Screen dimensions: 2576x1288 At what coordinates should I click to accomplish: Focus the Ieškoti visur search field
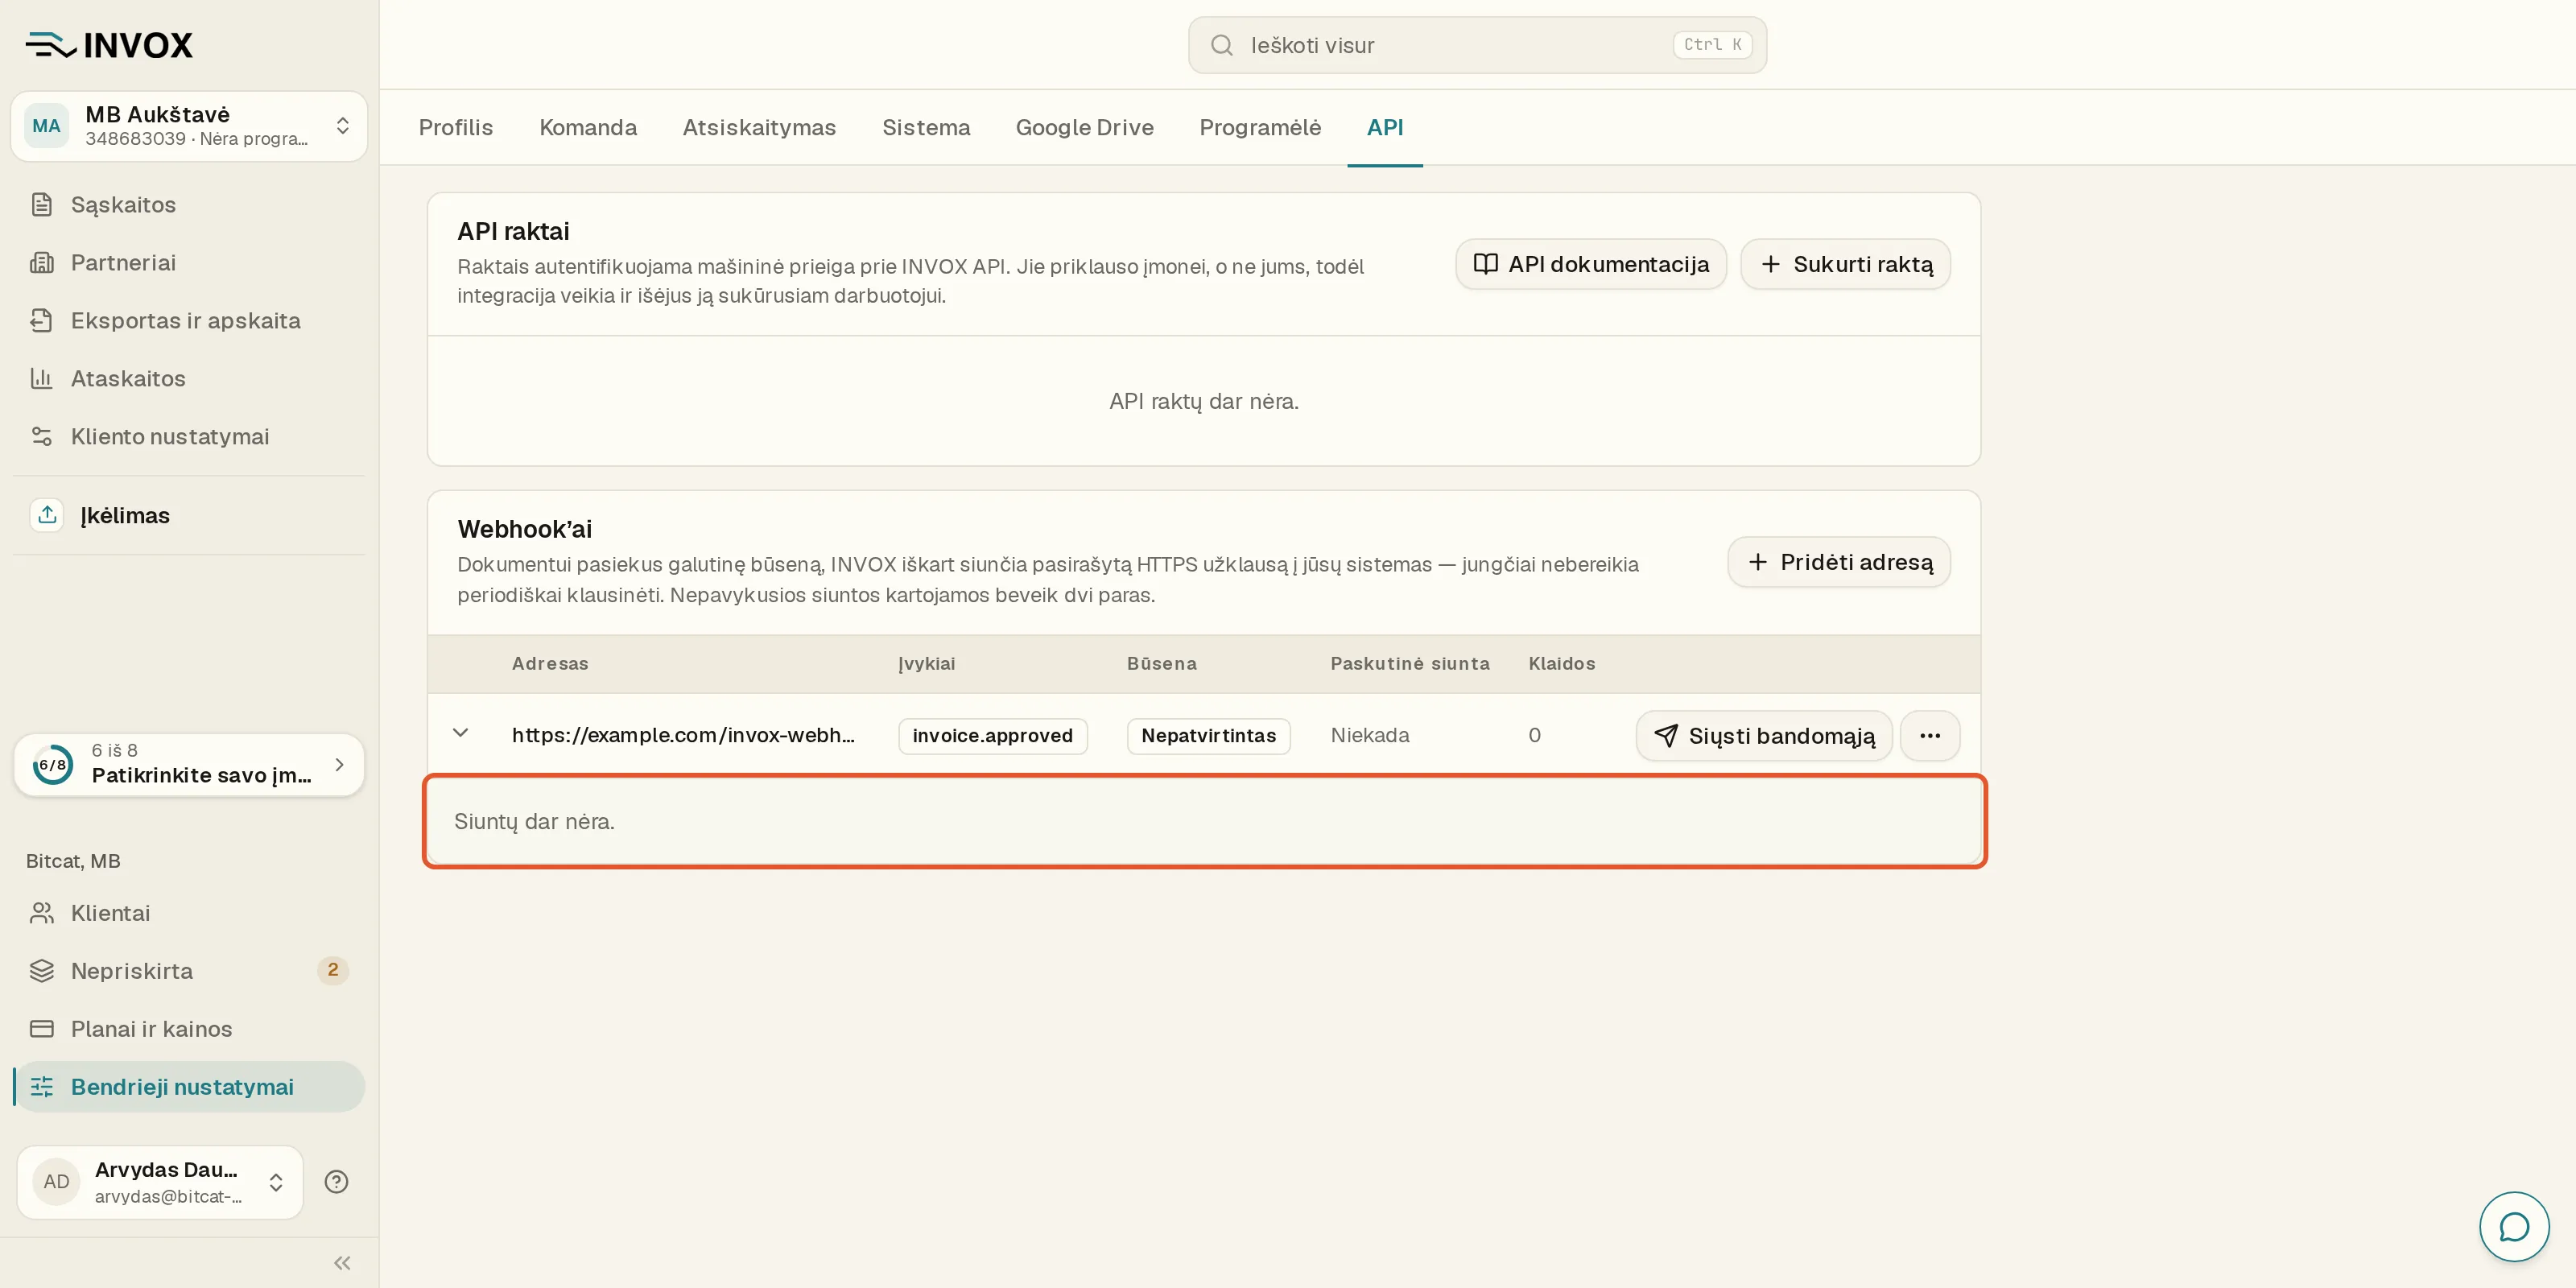pos(1477,45)
